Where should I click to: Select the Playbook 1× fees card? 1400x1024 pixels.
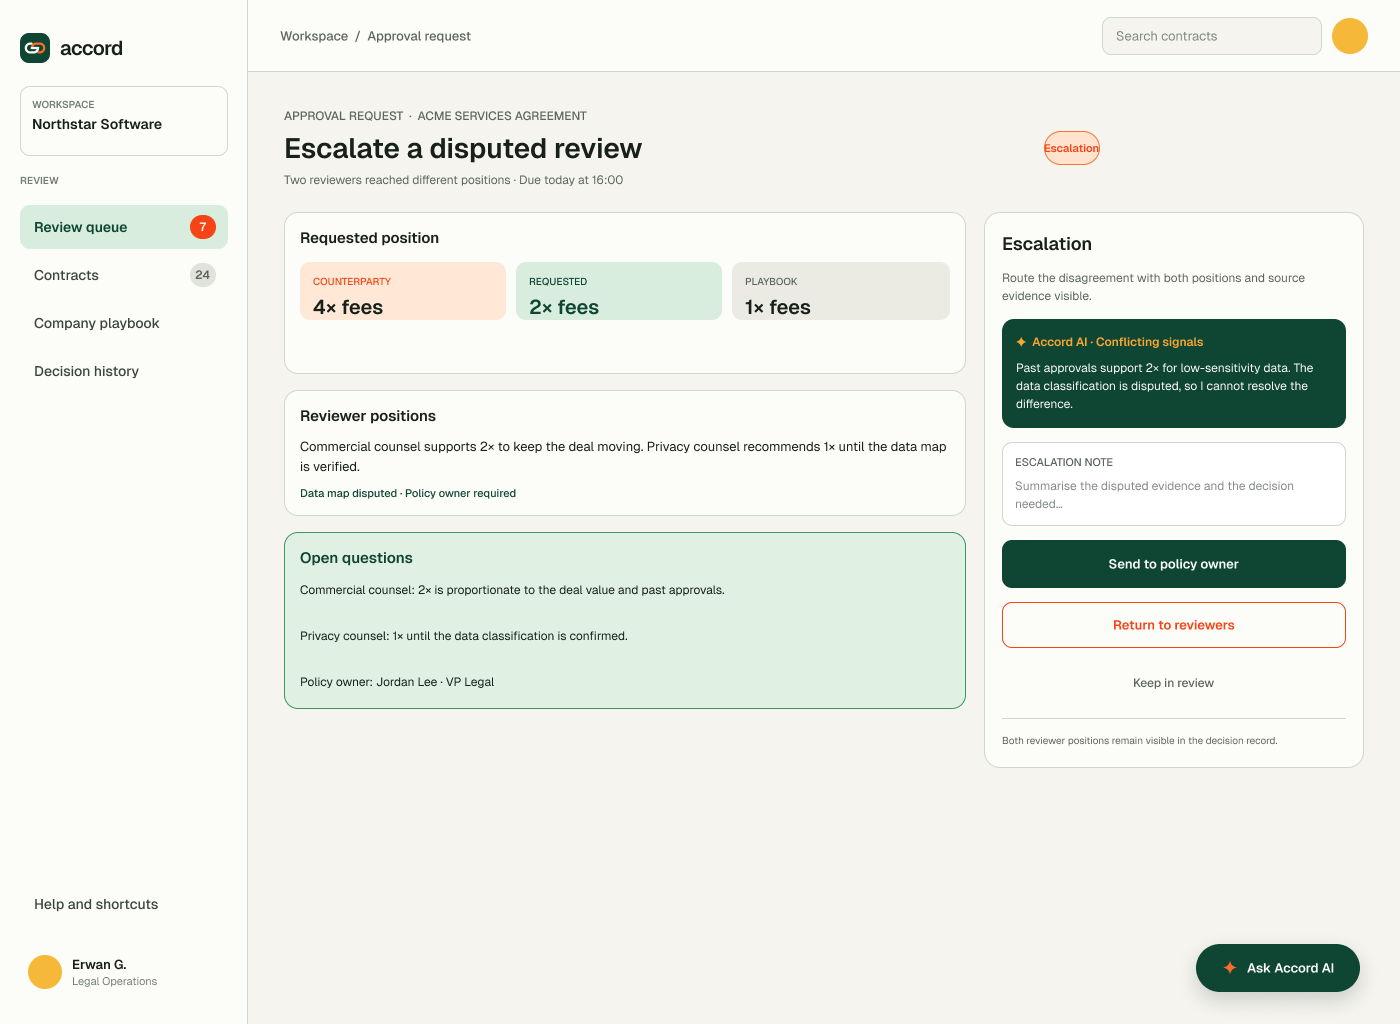point(841,291)
